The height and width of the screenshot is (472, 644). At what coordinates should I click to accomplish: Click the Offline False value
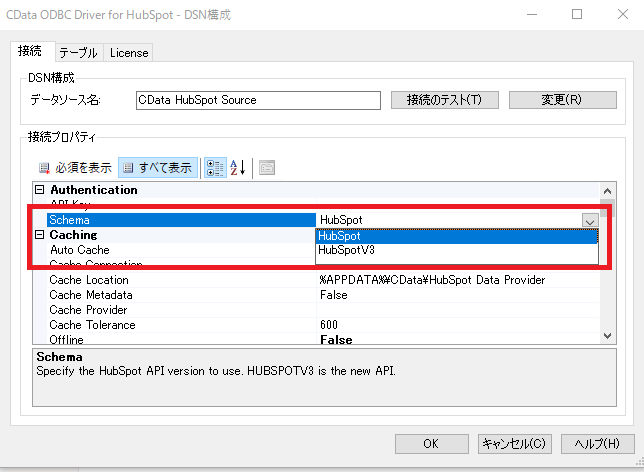pos(336,340)
